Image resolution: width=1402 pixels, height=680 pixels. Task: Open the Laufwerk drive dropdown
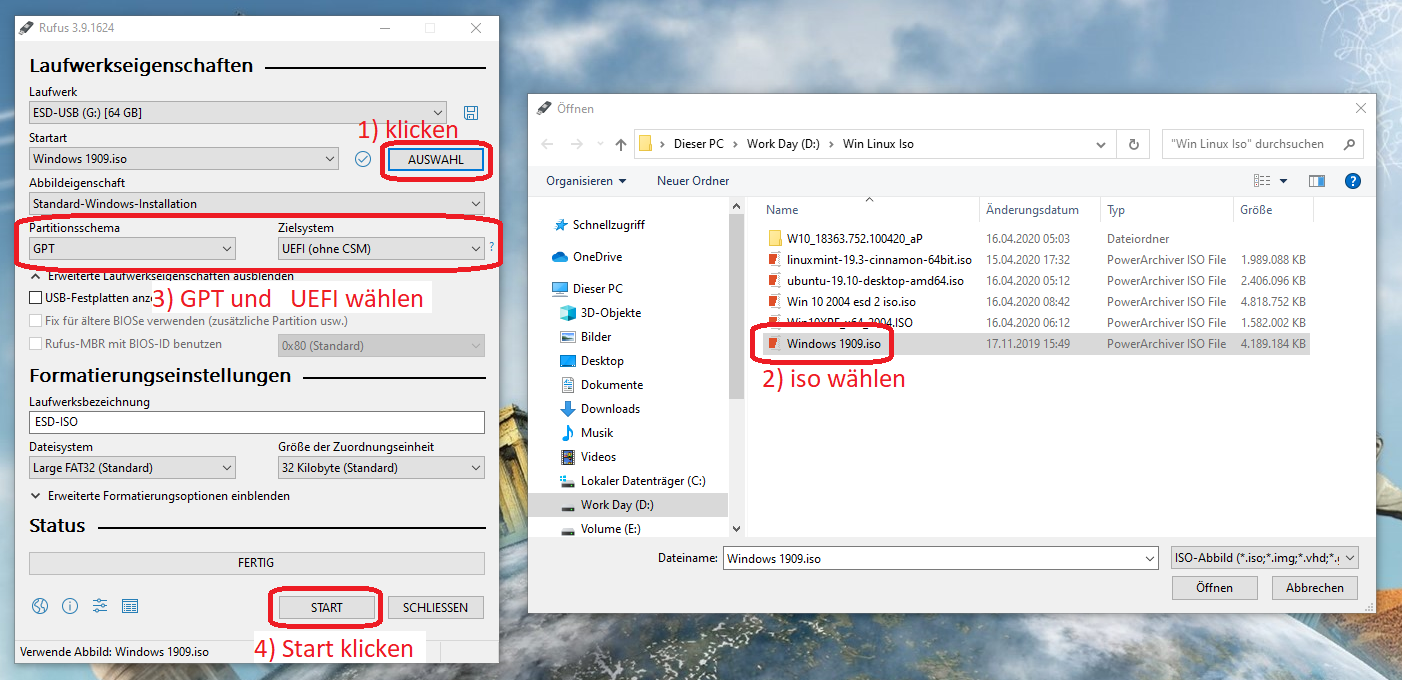[x=238, y=113]
